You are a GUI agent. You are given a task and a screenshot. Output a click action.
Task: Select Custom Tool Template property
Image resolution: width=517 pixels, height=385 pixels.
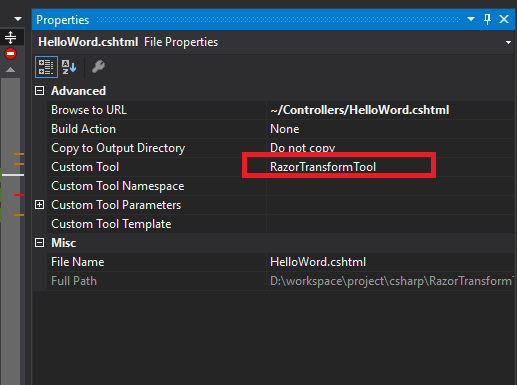point(111,224)
